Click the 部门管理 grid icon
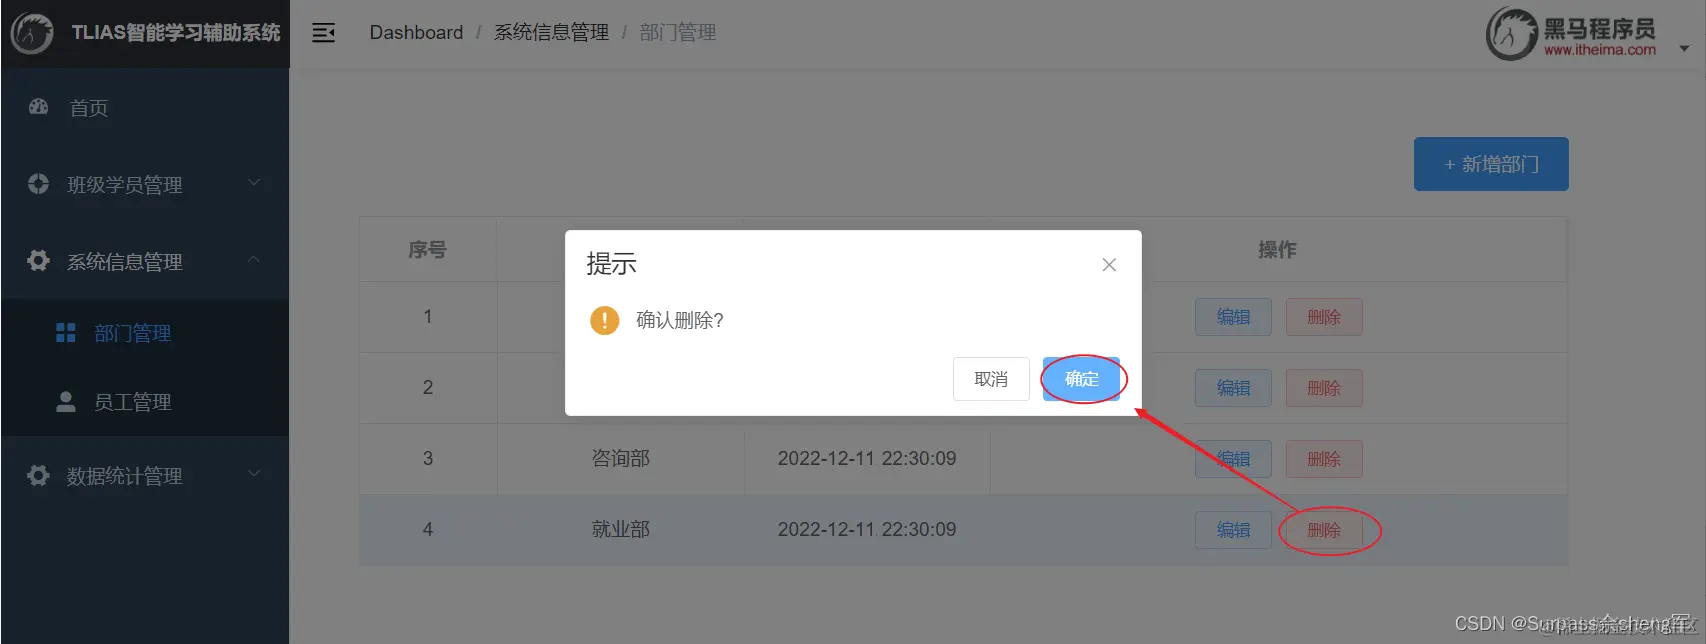 pos(66,333)
